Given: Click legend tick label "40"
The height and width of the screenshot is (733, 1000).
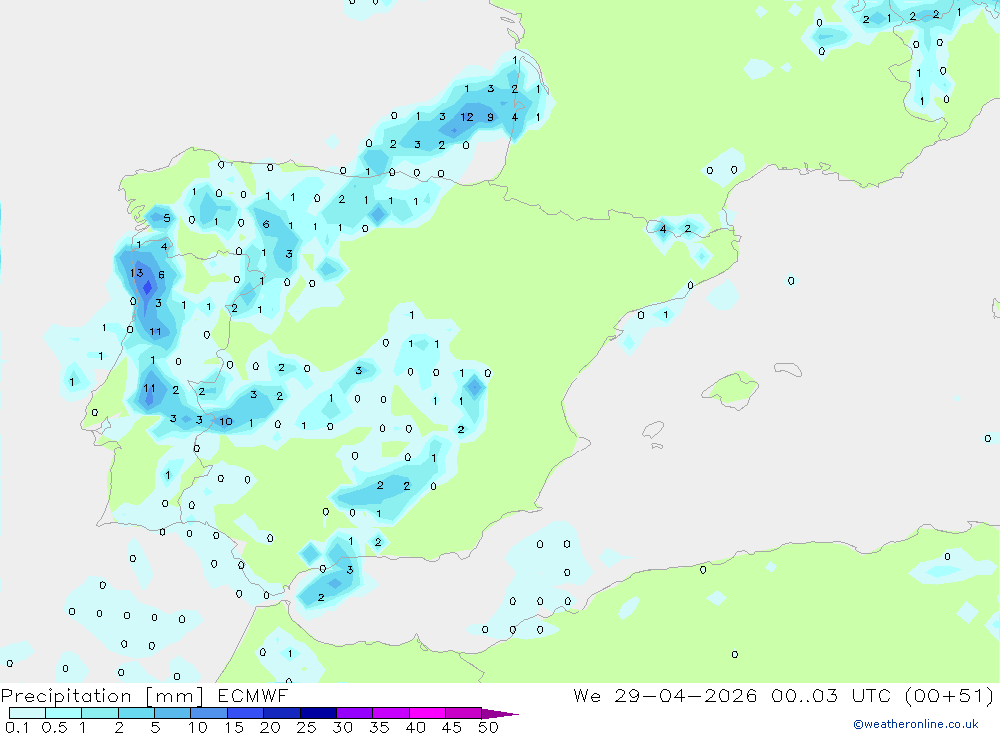Looking at the screenshot, I should point(415,727).
